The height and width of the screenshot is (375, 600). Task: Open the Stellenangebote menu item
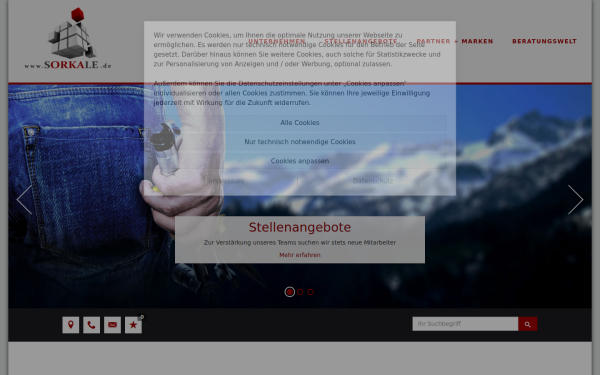click(361, 41)
